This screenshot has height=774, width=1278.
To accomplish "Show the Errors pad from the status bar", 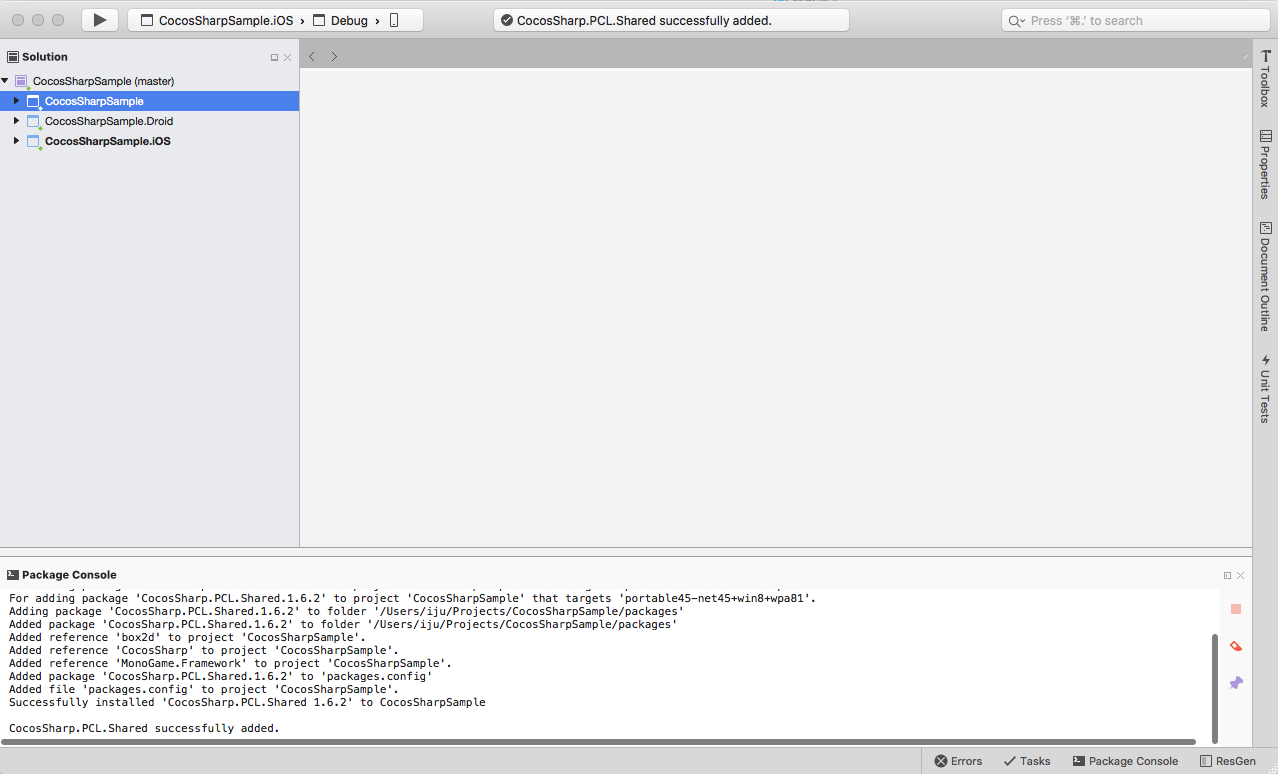I will (958, 761).
